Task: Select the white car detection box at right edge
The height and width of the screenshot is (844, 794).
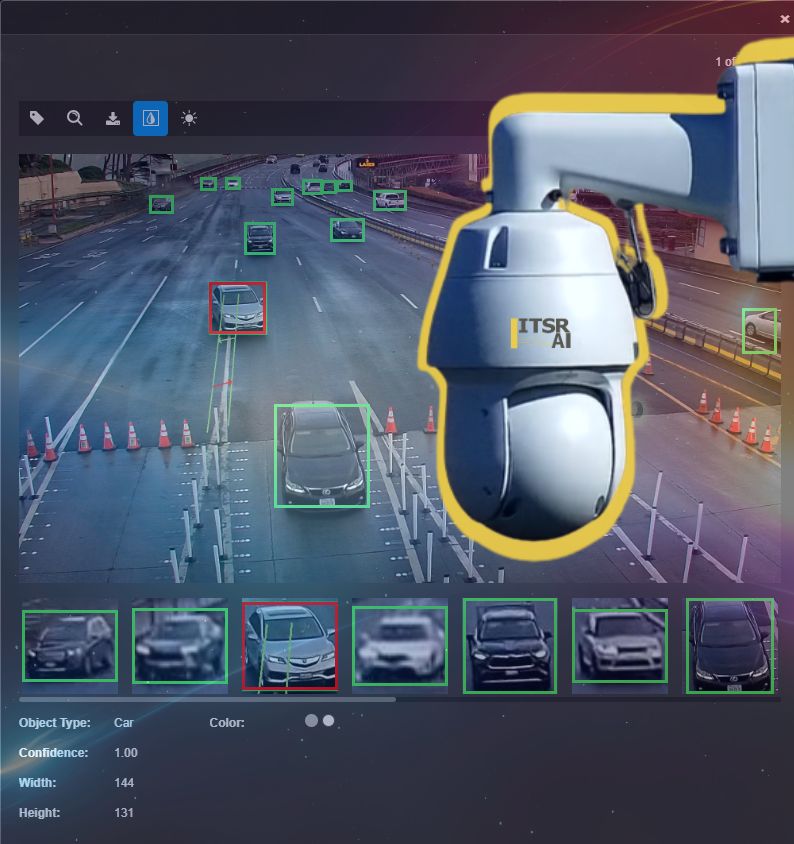Action: click(760, 331)
